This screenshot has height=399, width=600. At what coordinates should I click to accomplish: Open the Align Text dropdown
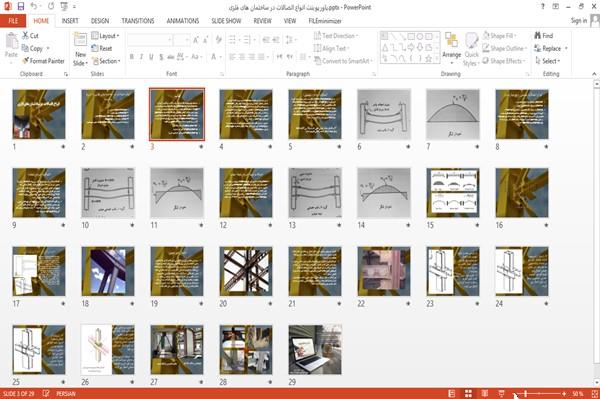tap(331, 48)
